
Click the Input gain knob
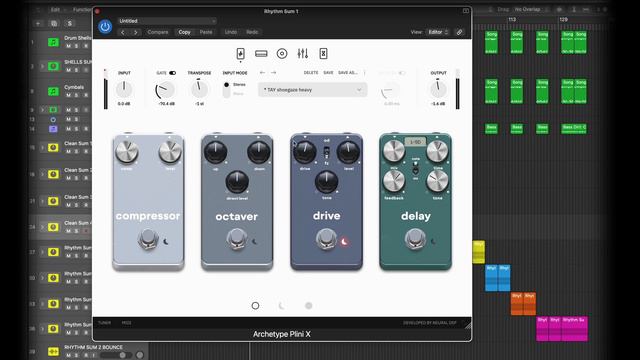pyautogui.click(x=124, y=89)
